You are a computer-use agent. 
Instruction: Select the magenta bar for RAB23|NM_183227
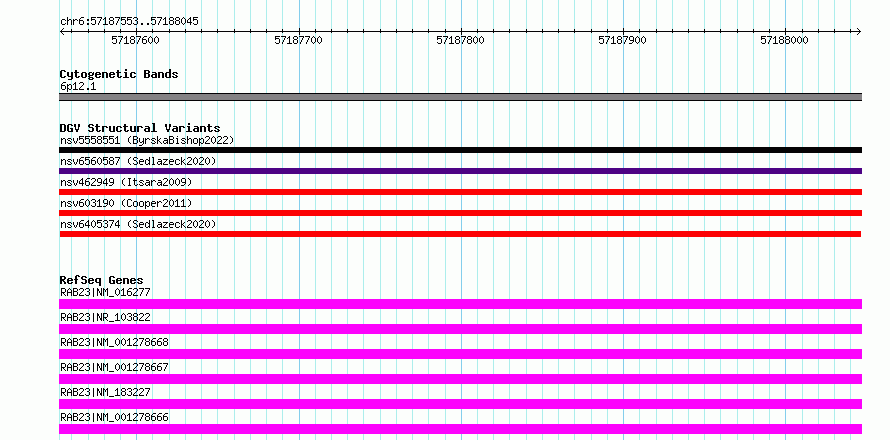[x=460, y=404]
